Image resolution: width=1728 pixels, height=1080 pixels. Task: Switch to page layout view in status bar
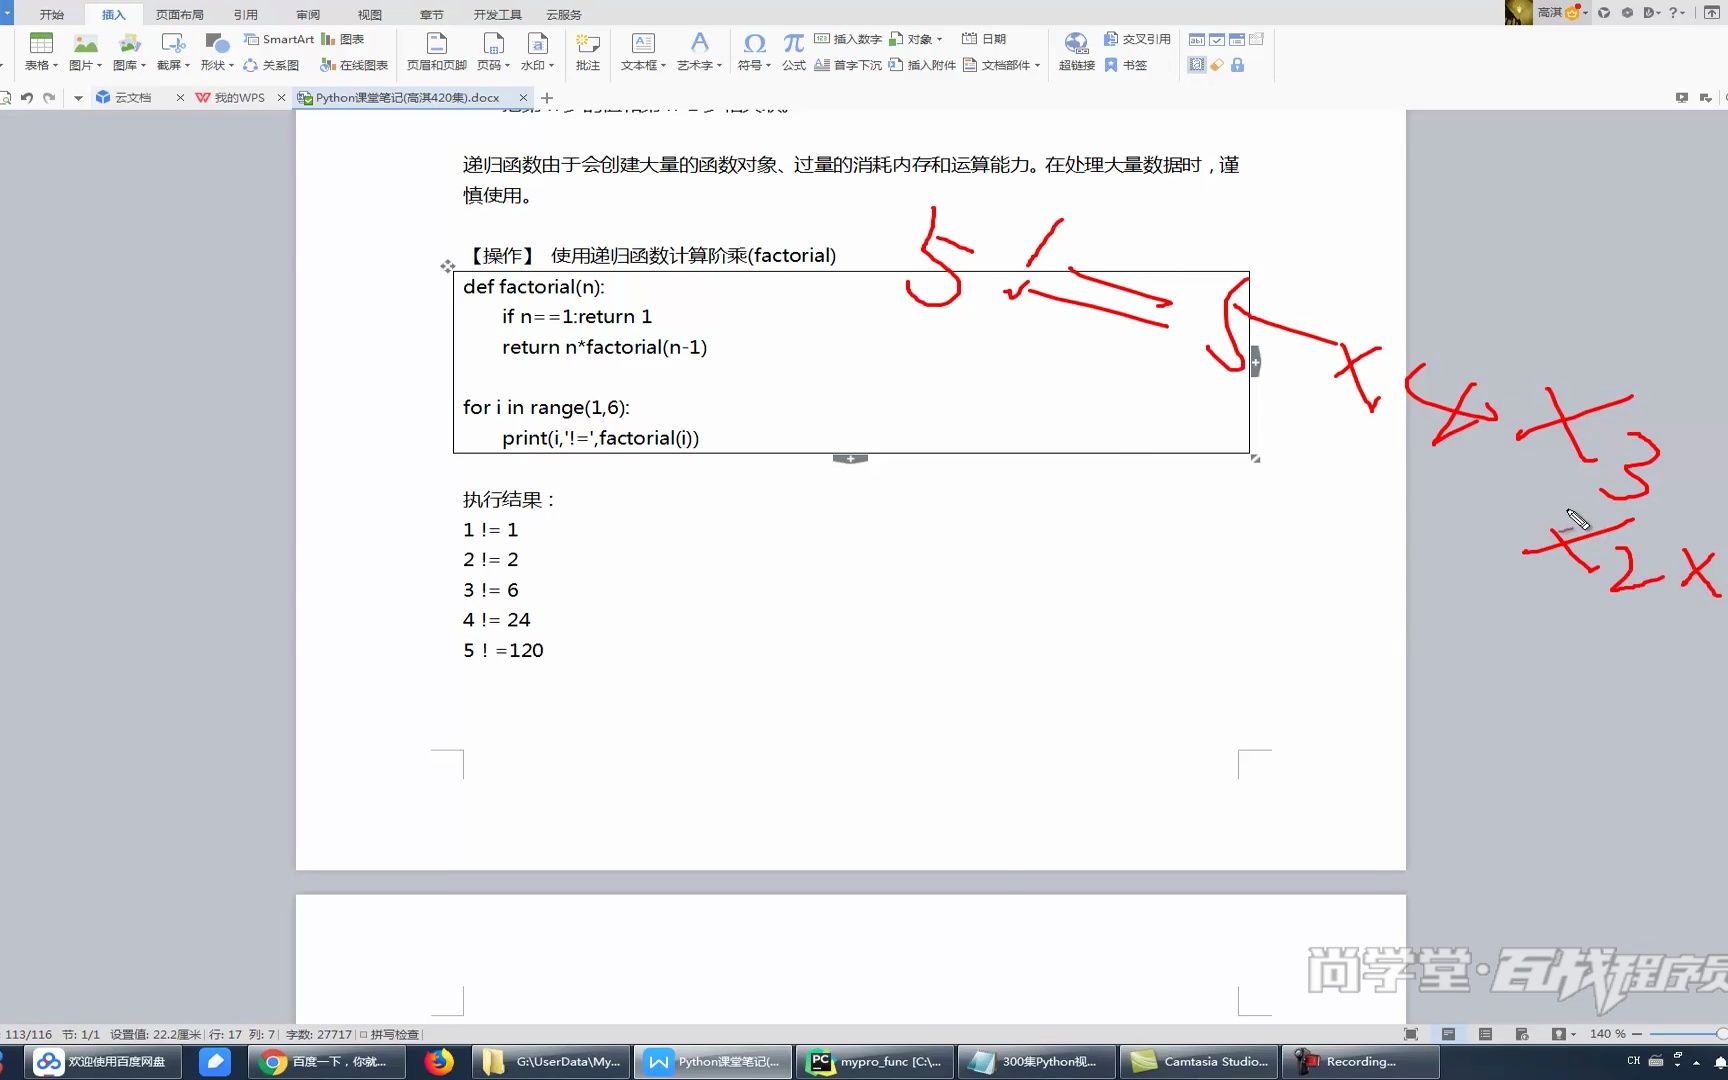click(1448, 1034)
